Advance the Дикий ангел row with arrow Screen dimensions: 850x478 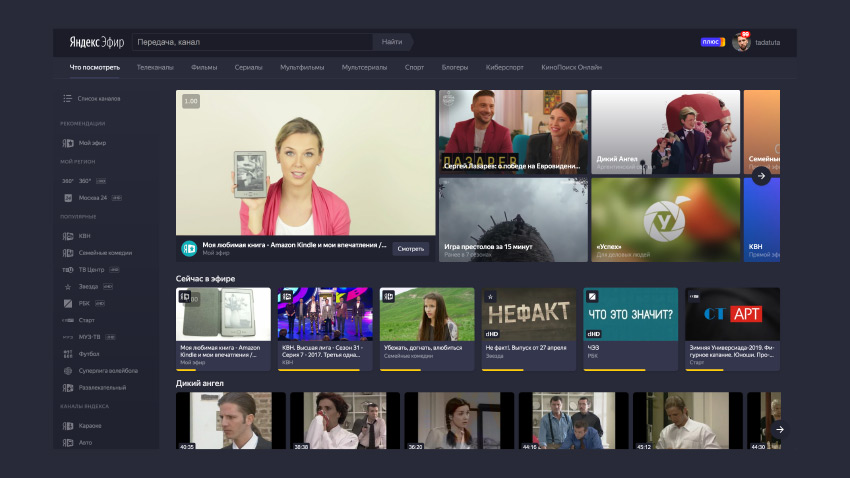(x=780, y=429)
